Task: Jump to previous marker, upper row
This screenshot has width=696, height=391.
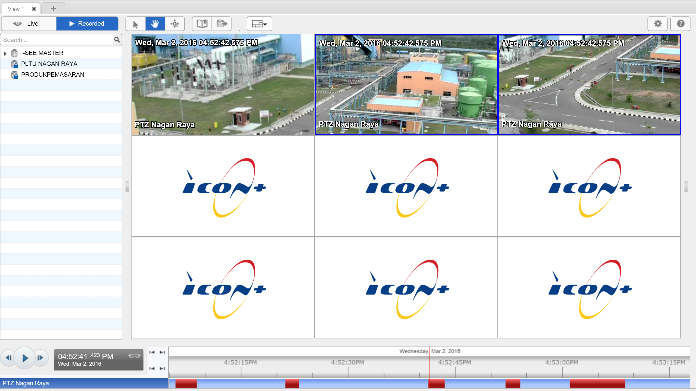Action: [x=152, y=352]
